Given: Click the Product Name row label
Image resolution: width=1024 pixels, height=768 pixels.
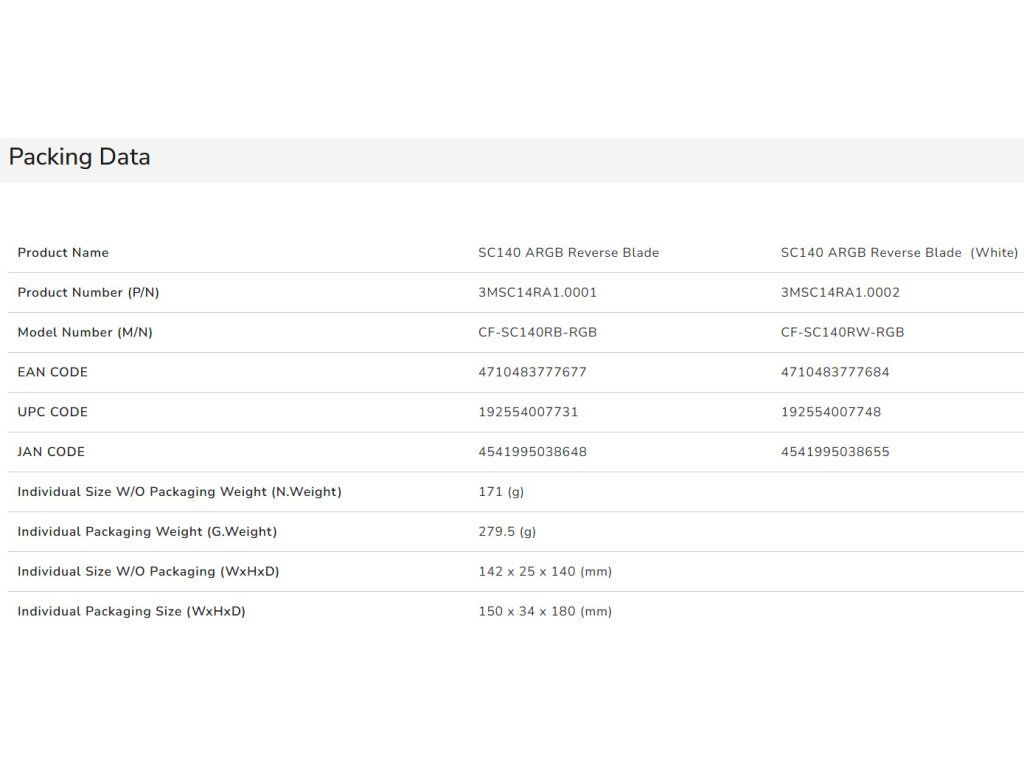Looking at the screenshot, I should (63, 253).
